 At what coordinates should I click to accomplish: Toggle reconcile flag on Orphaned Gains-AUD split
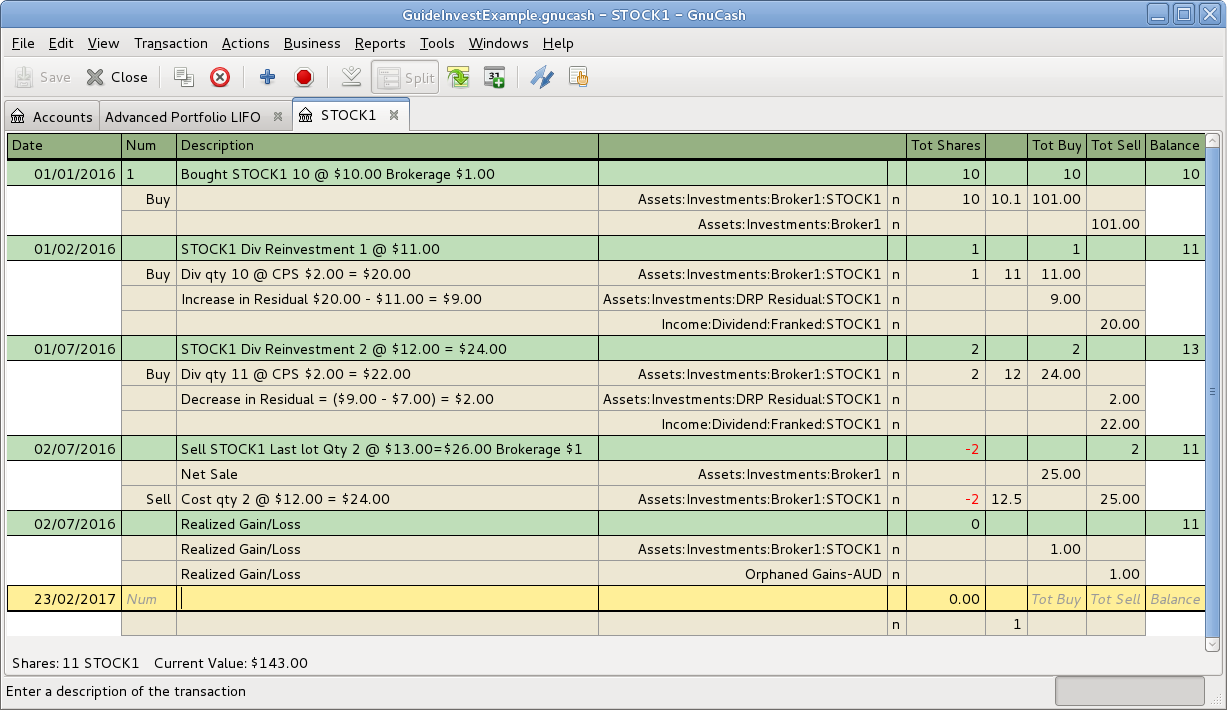point(895,574)
